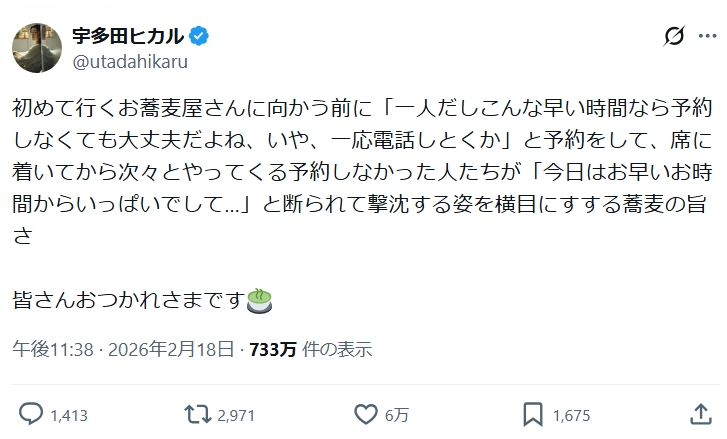
Task: Click the 2,971 repost count
Action: 237,415
